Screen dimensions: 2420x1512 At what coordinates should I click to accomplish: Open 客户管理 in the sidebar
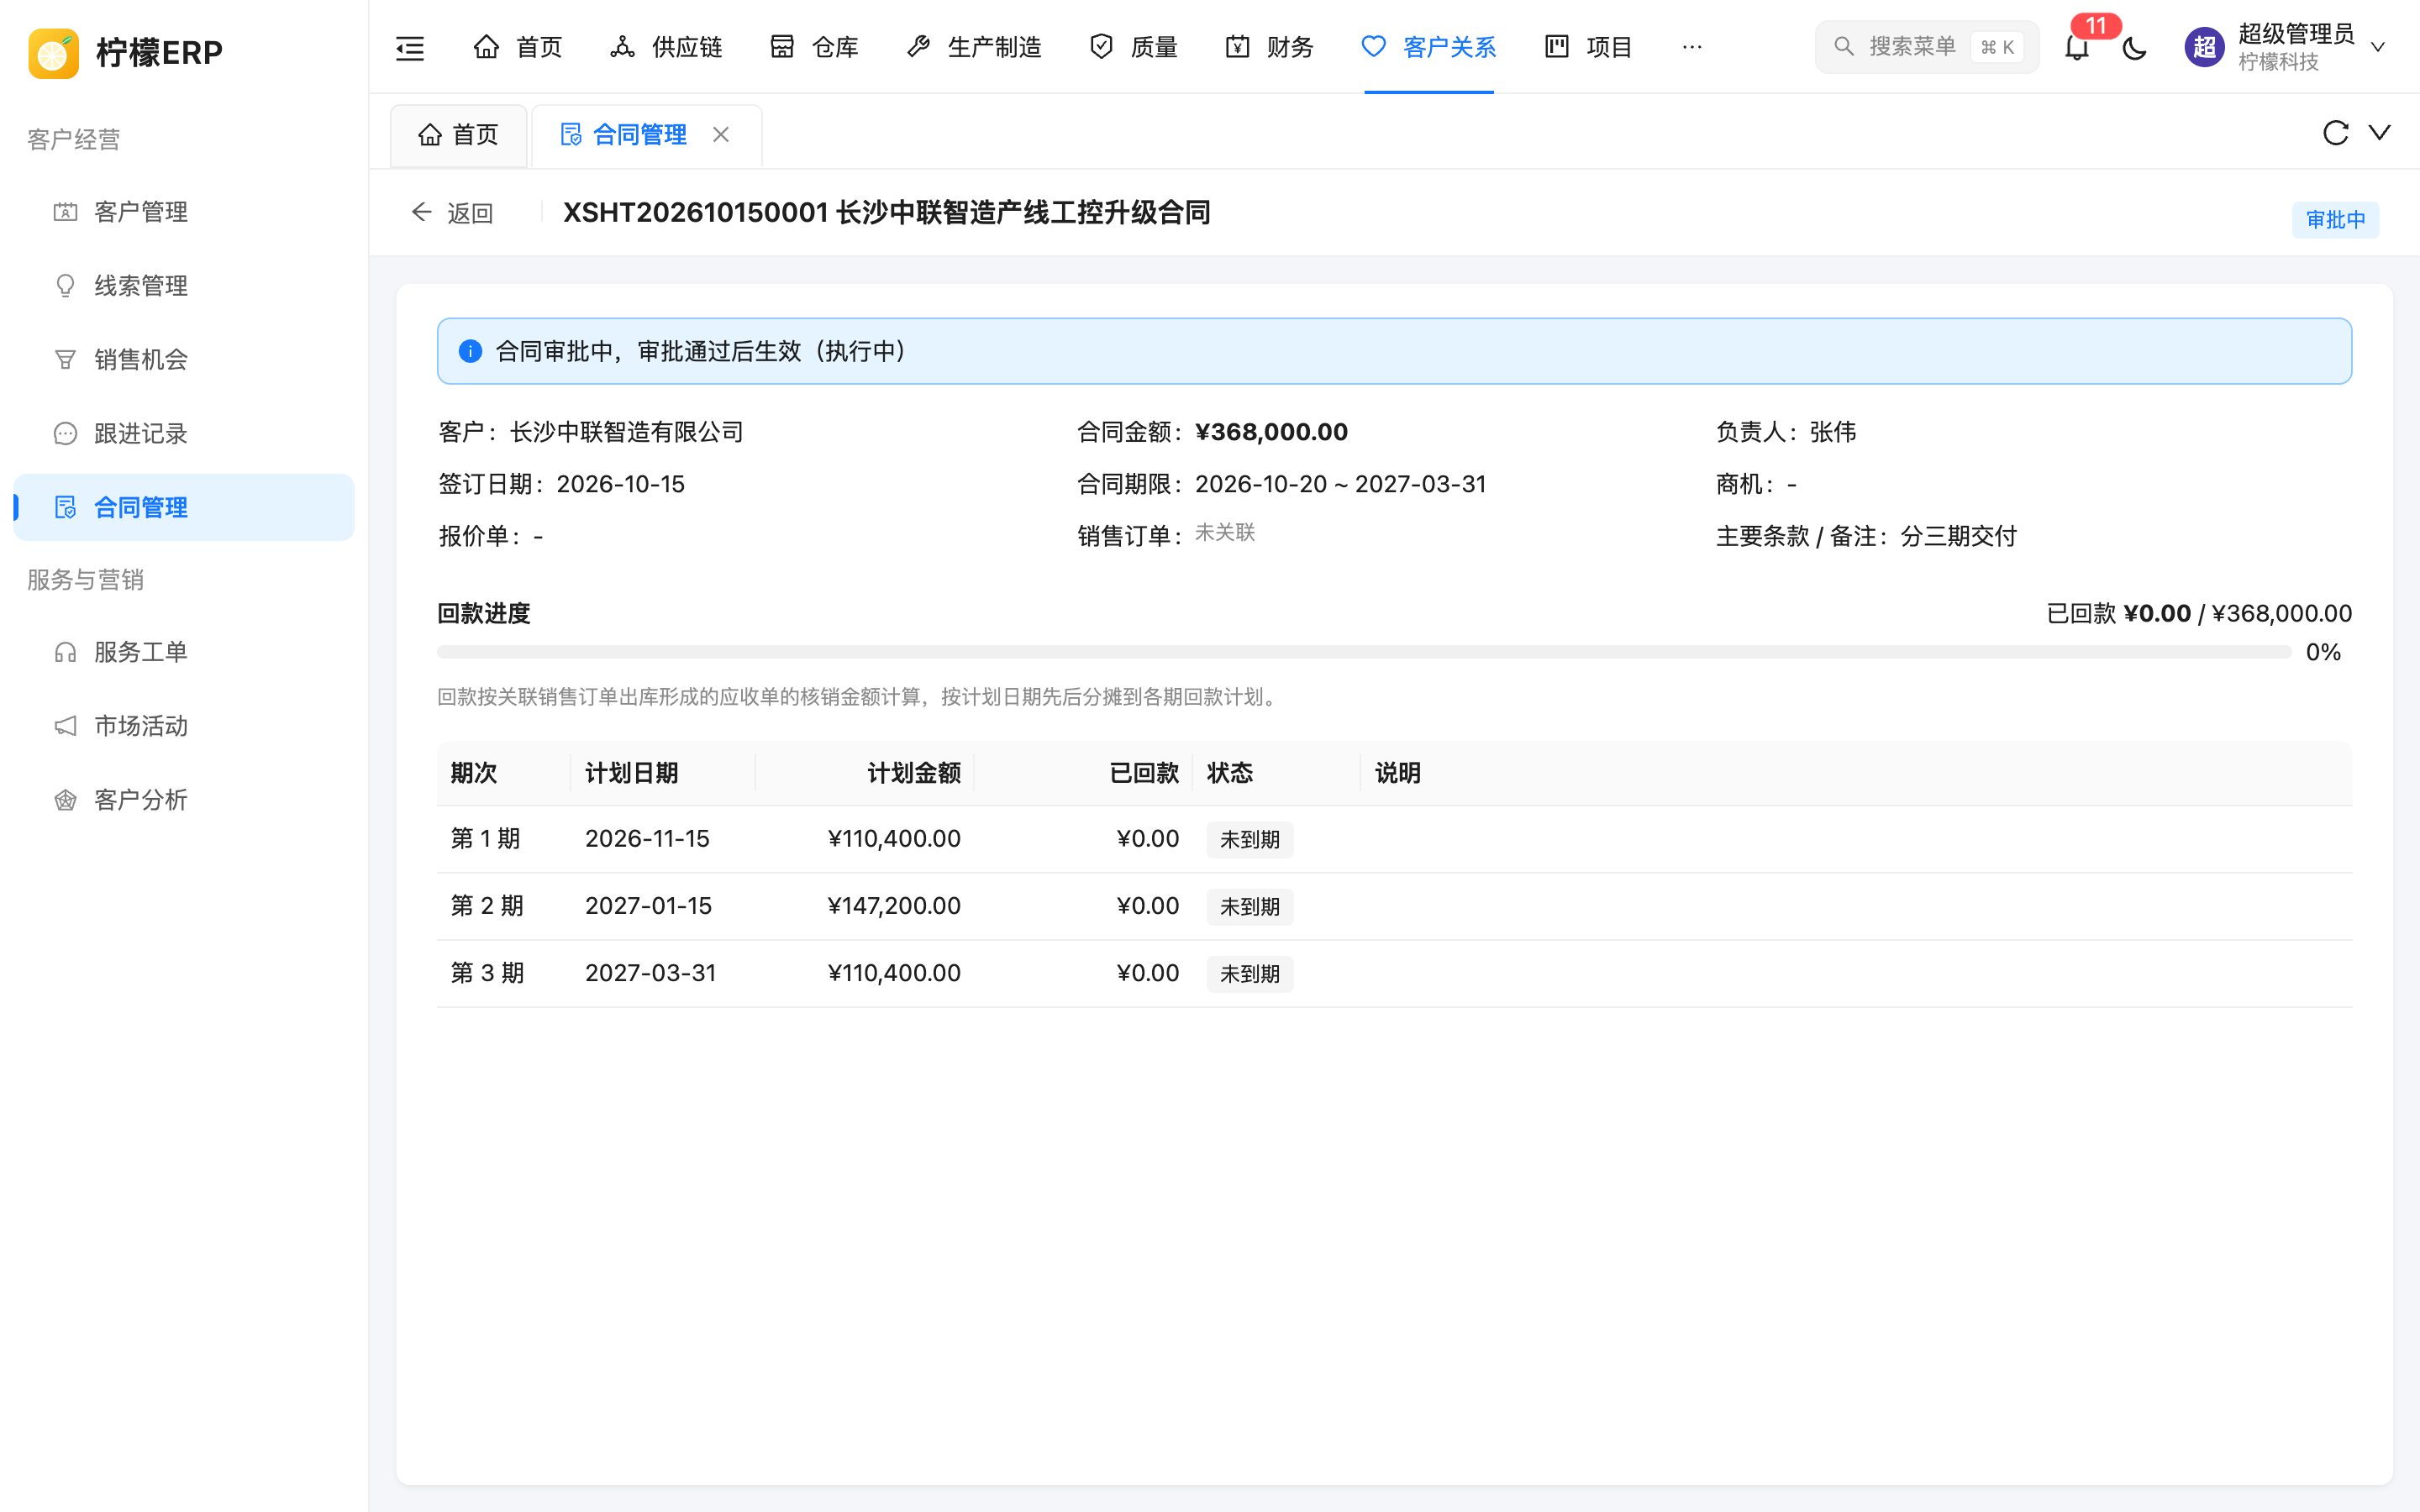184,212
